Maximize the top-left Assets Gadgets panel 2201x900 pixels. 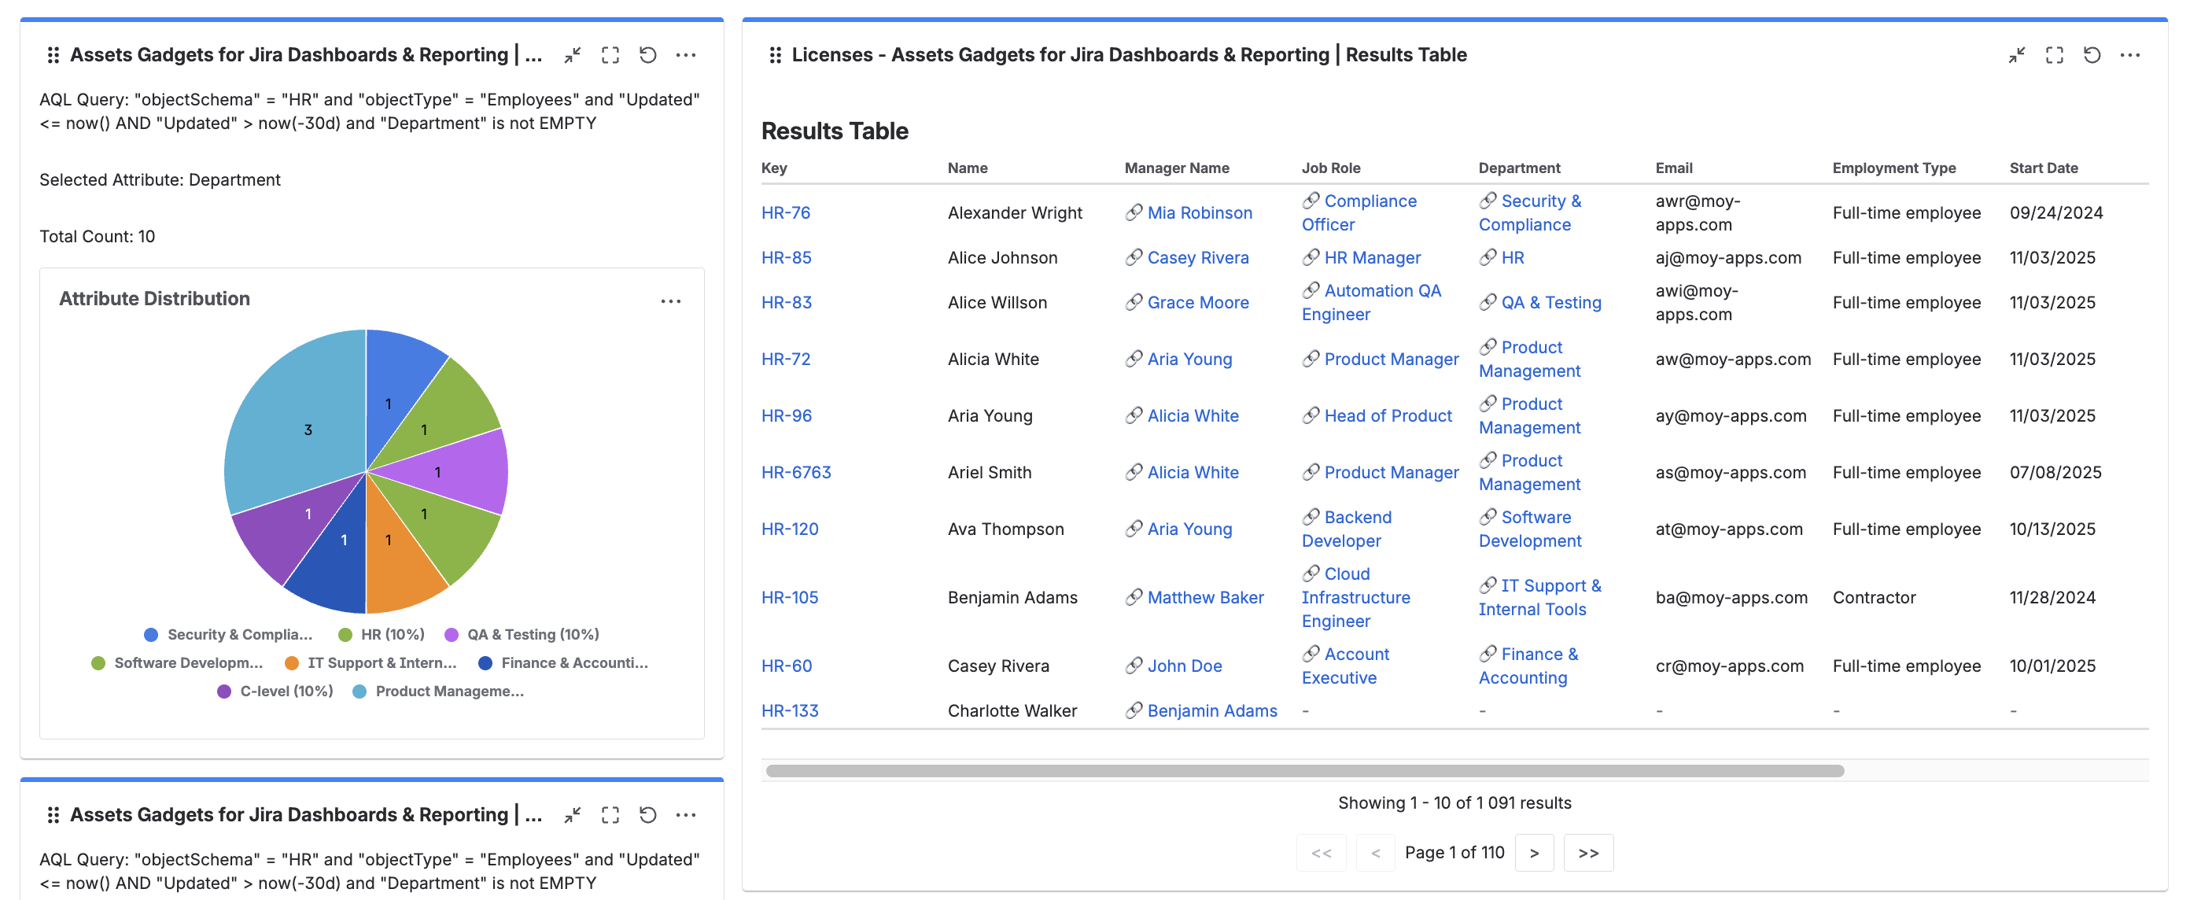coord(610,55)
